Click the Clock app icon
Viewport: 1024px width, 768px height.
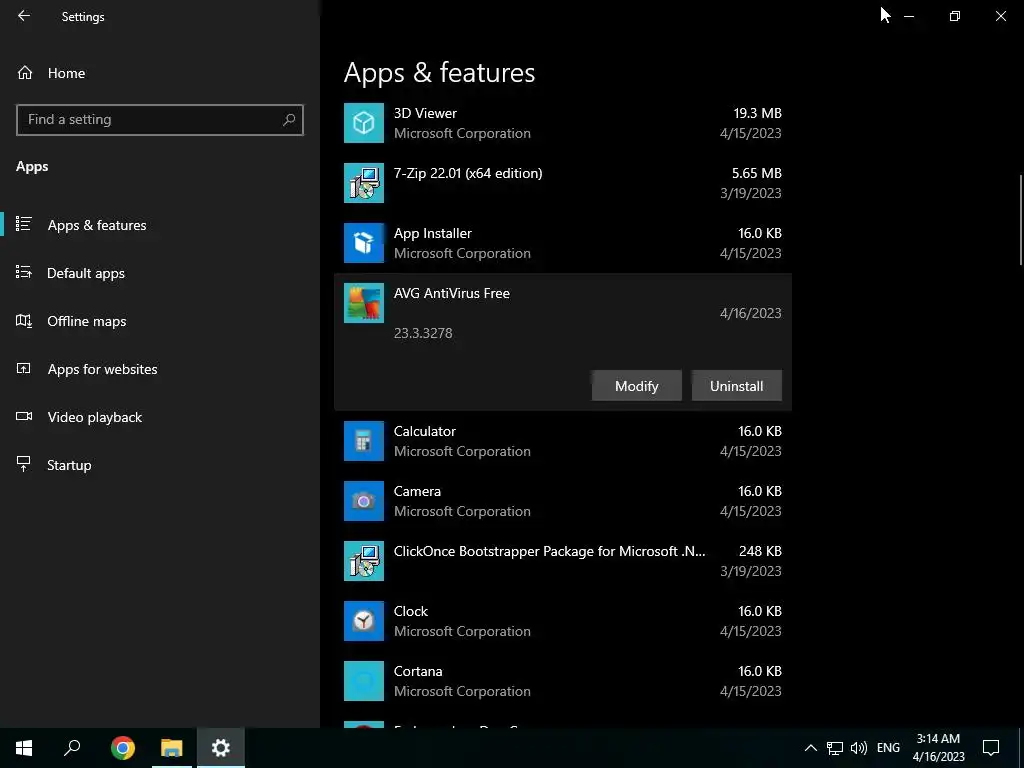click(x=364, y=621)
